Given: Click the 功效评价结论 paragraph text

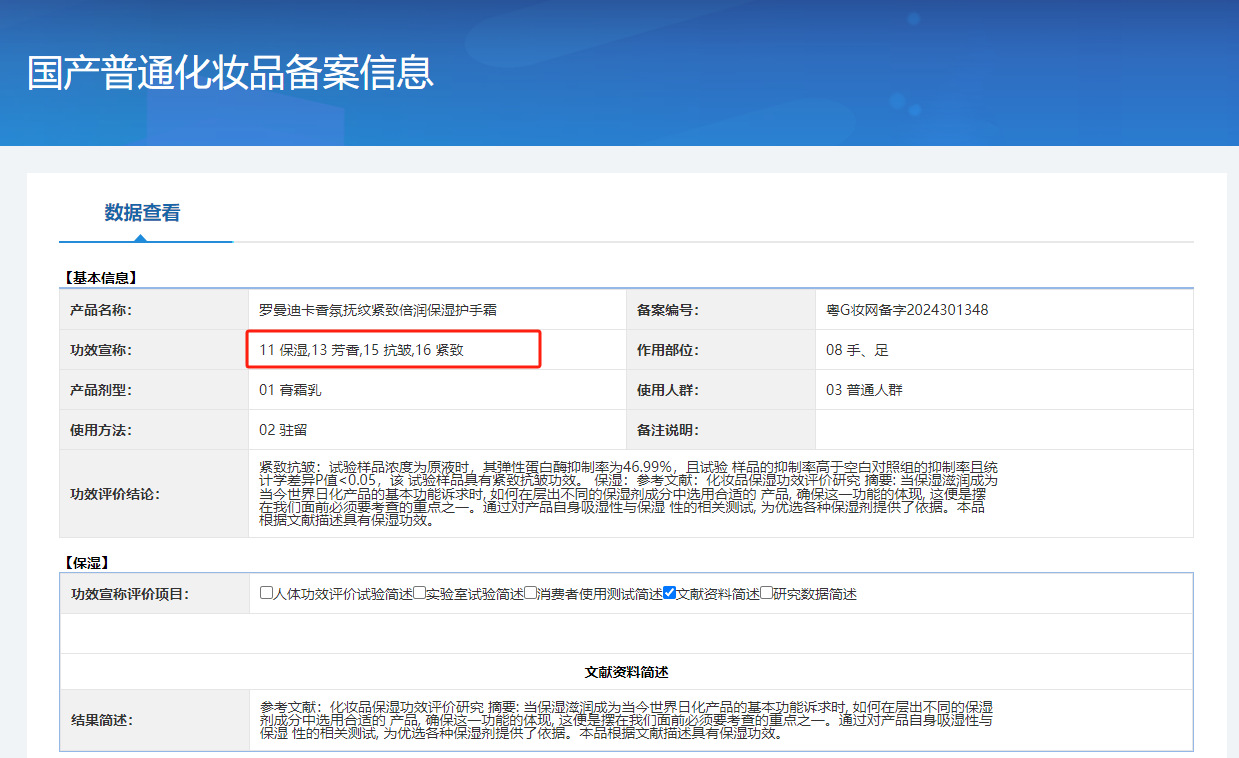Looking at the screenshot, I should [x=628, y=493].
